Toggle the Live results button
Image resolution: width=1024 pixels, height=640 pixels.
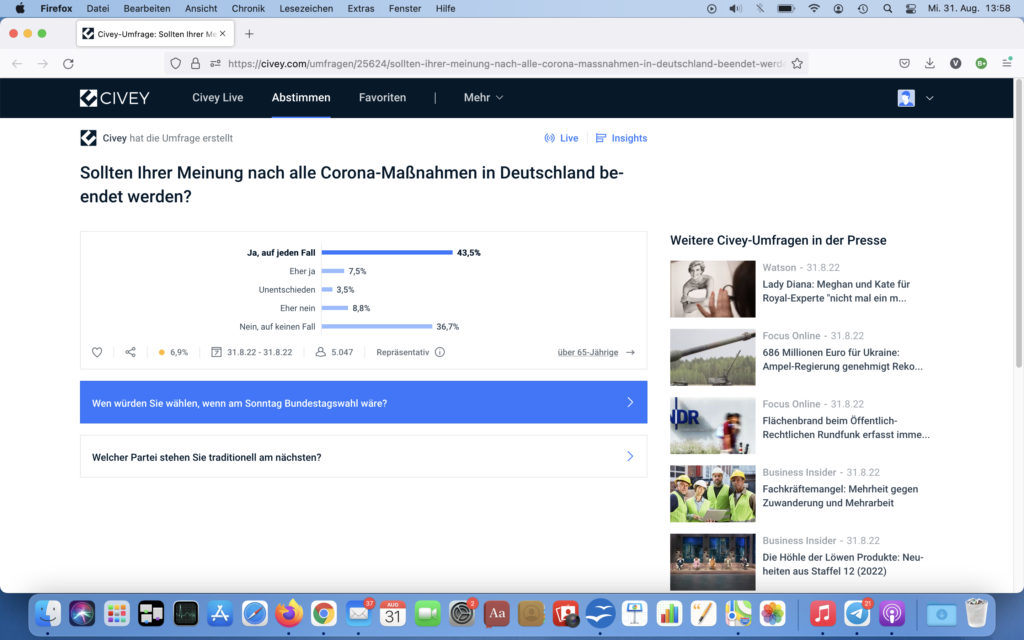pos(561,138)
